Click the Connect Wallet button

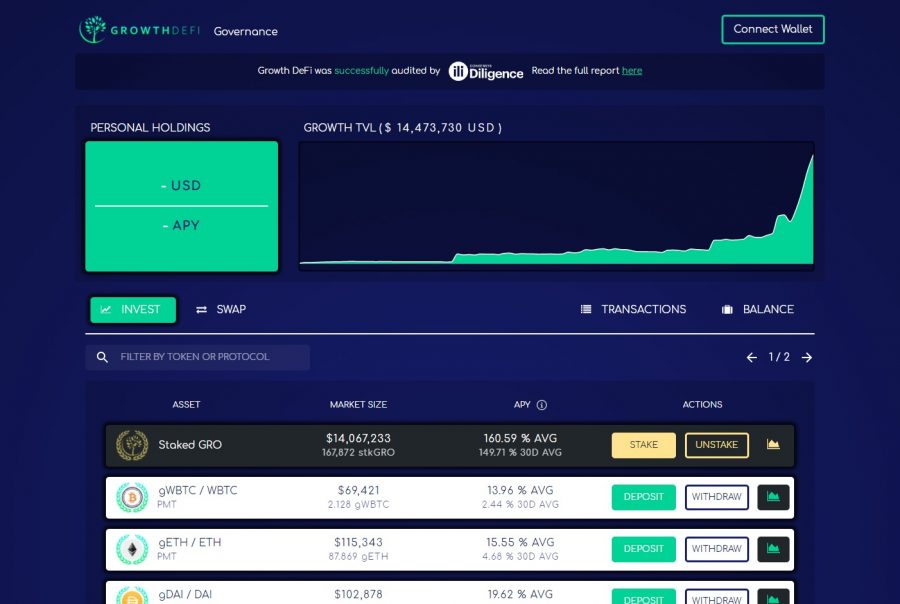point(773,29)
